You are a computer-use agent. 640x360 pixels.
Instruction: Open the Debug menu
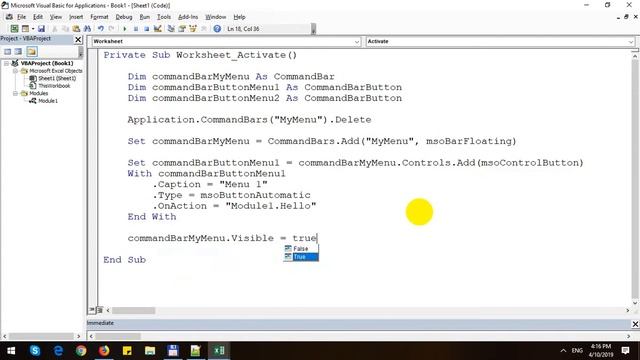coord(124,17)
